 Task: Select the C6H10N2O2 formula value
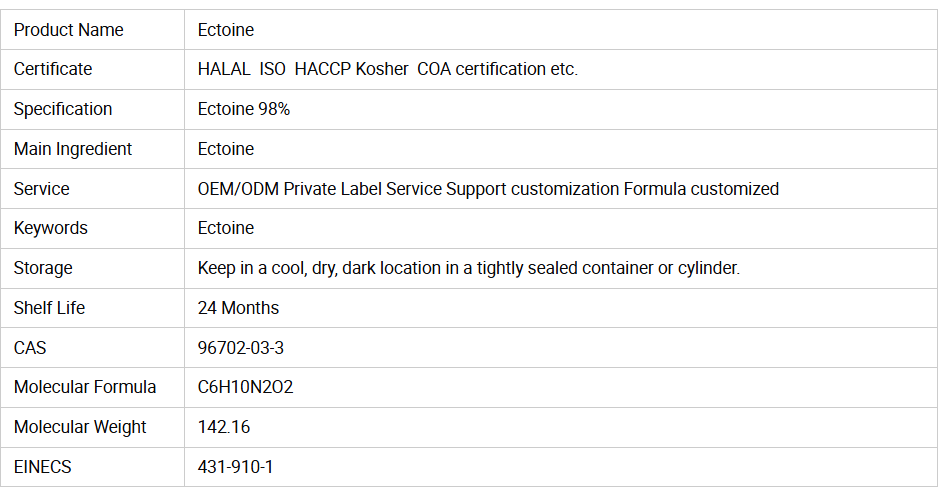246,387
